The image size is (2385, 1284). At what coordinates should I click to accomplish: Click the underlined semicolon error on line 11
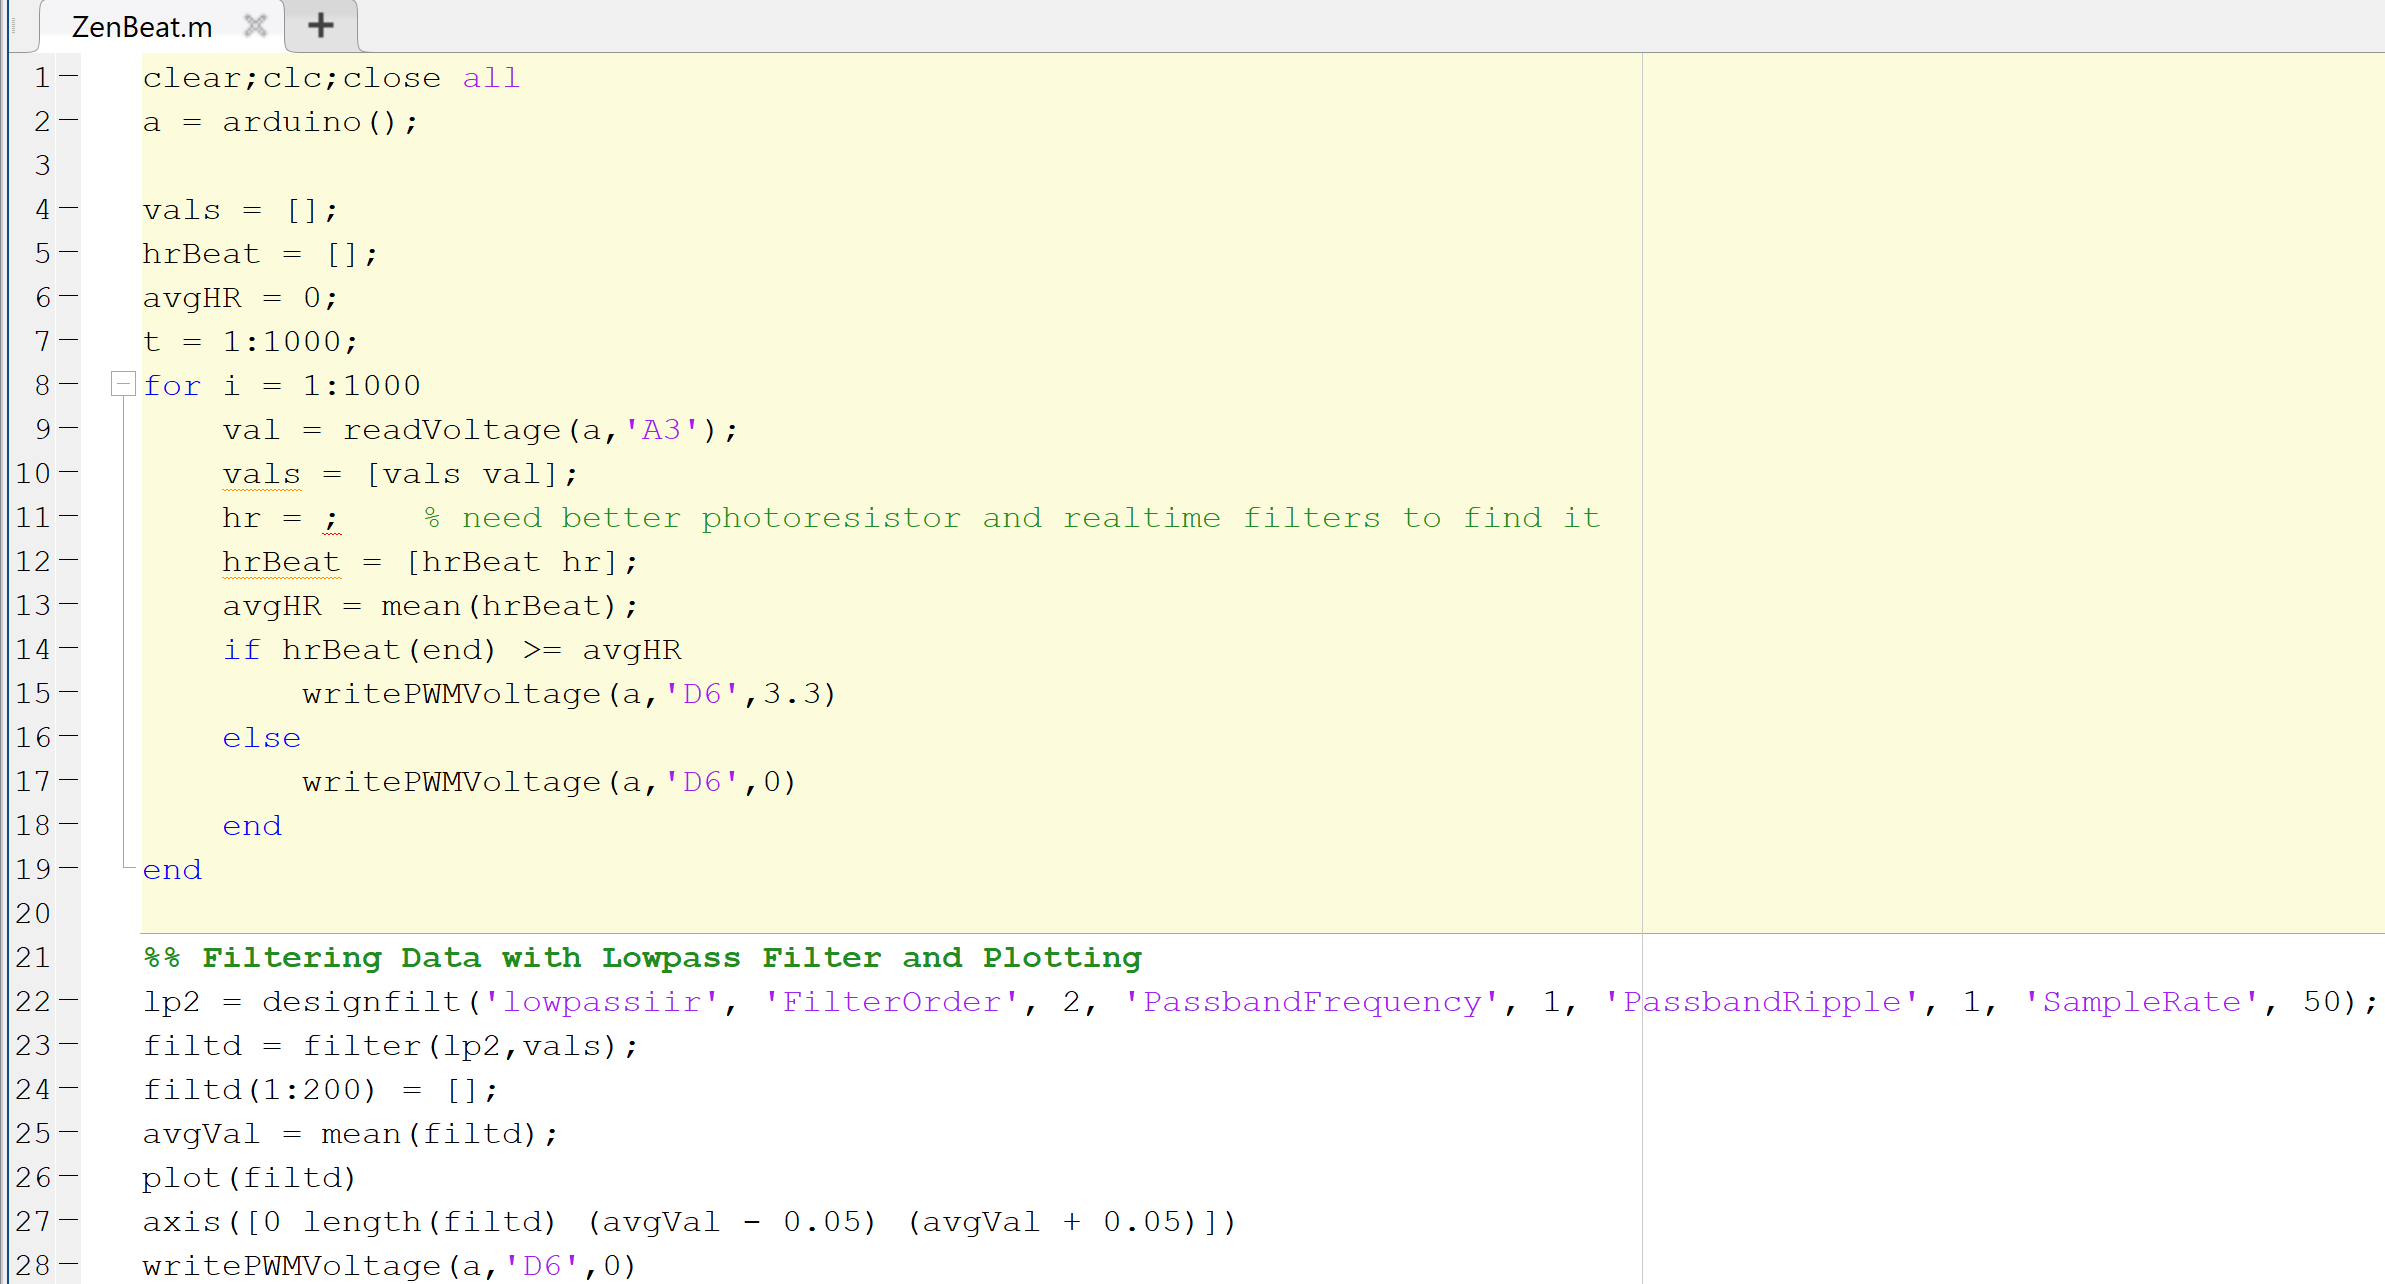tap(331, 519)
